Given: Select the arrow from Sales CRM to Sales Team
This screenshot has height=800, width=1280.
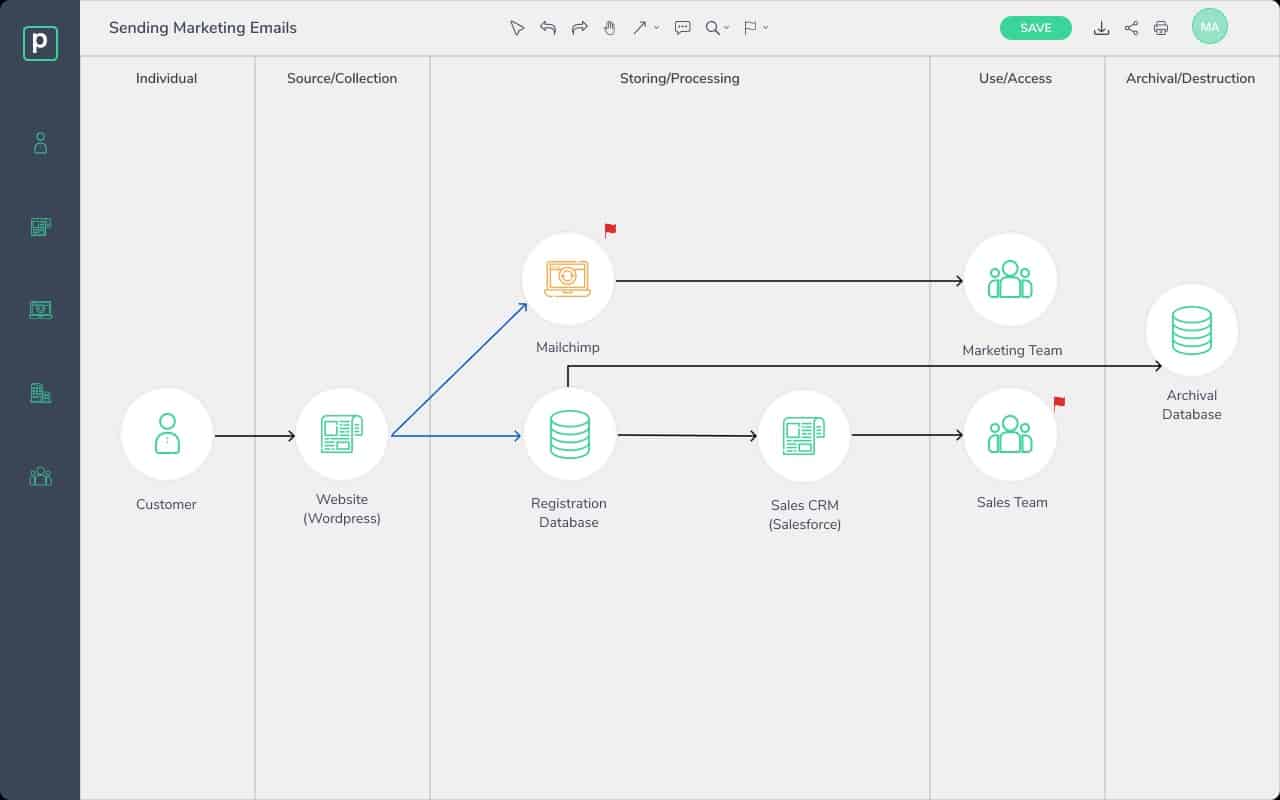Looking at the screenshot, I should (908, 435).
